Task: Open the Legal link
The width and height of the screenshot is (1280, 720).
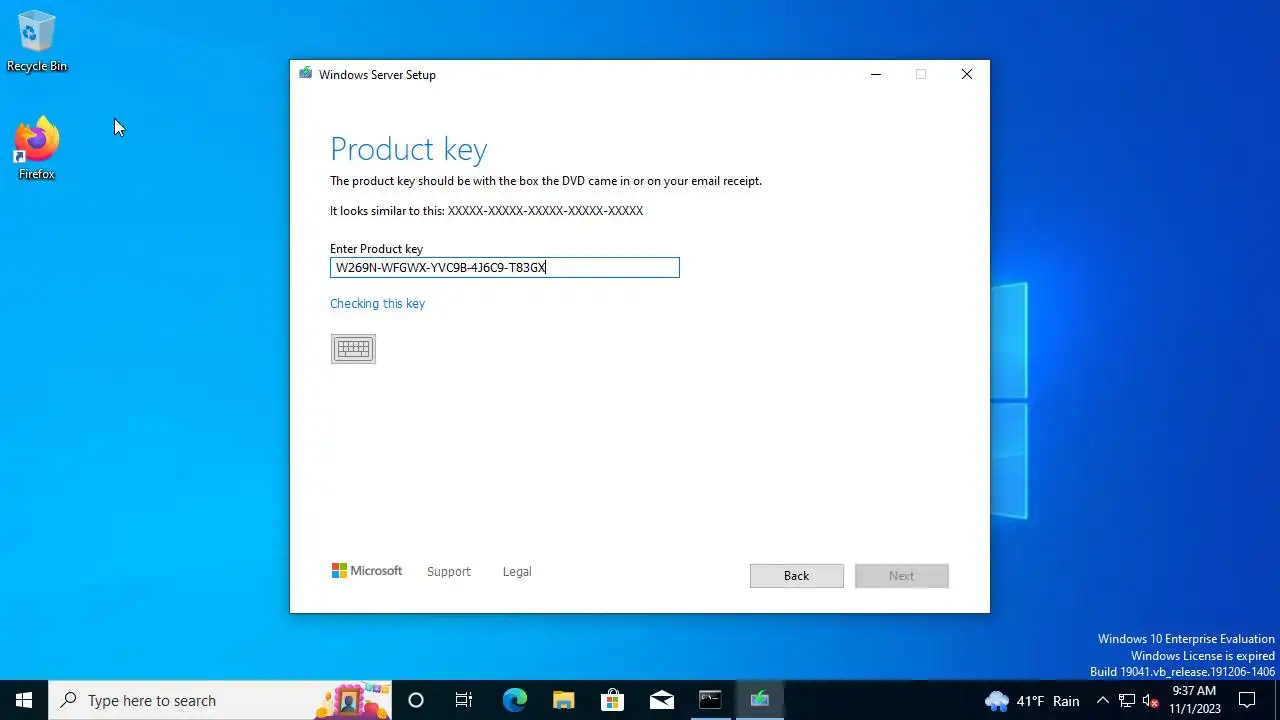Action: tap(517, 572)
